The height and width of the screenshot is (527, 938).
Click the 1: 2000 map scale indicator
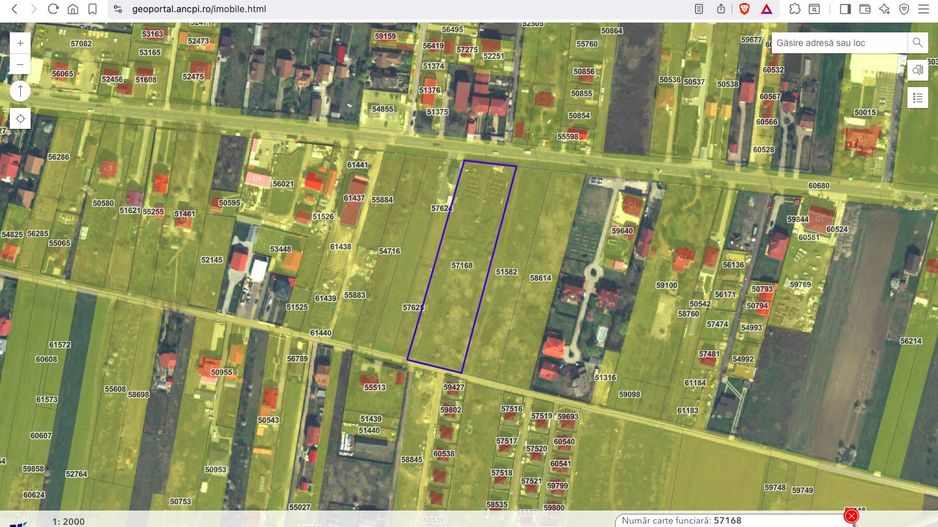(x=68, y=521)
